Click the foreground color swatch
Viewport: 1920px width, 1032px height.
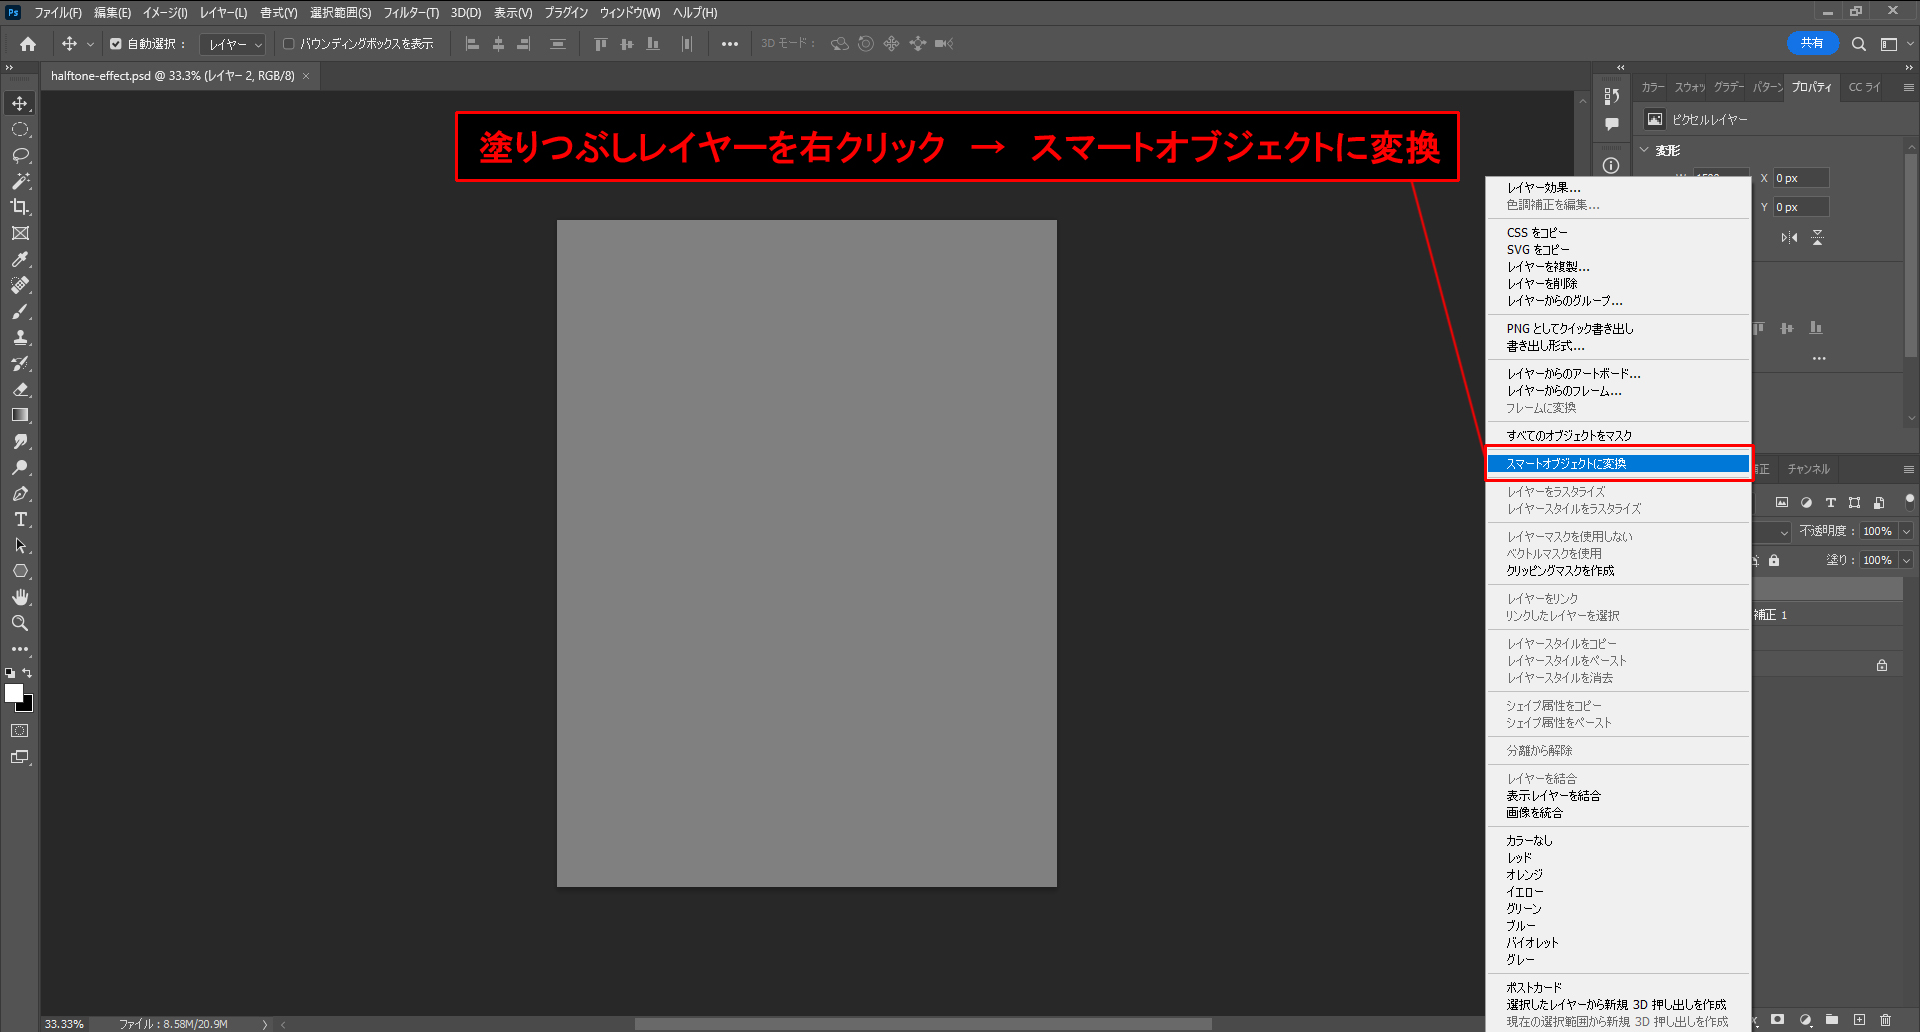pos(14,693)
